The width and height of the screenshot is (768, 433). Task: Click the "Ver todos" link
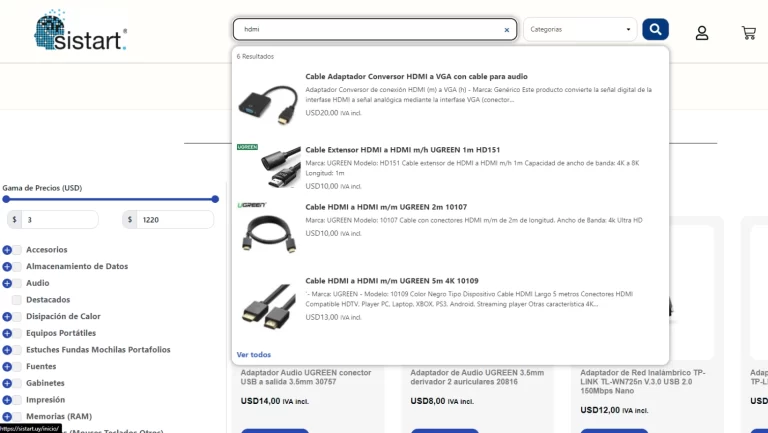coord(253,355)
